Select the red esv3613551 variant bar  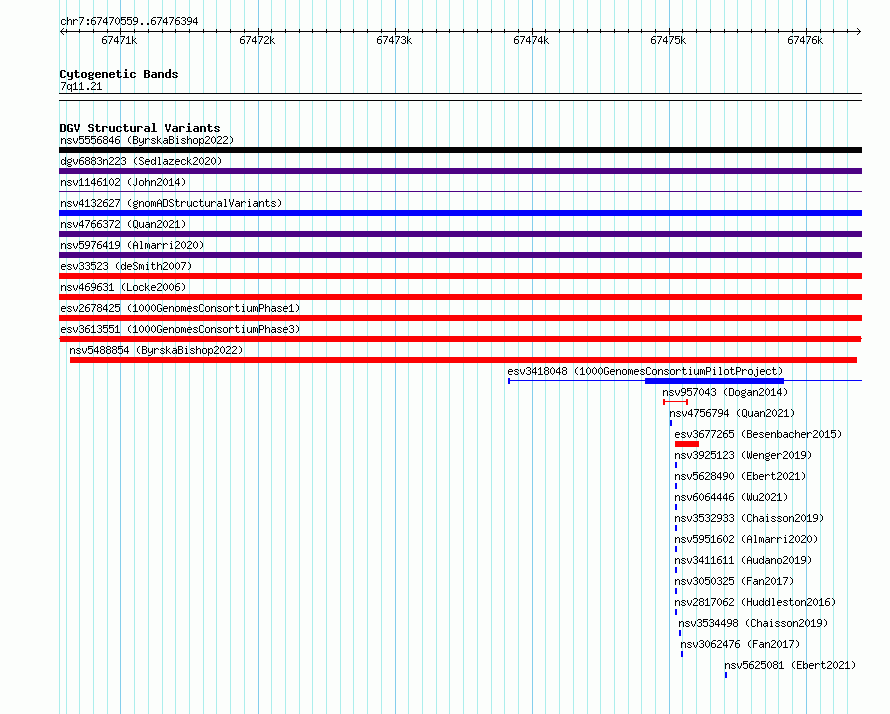[x=460, y=339]
